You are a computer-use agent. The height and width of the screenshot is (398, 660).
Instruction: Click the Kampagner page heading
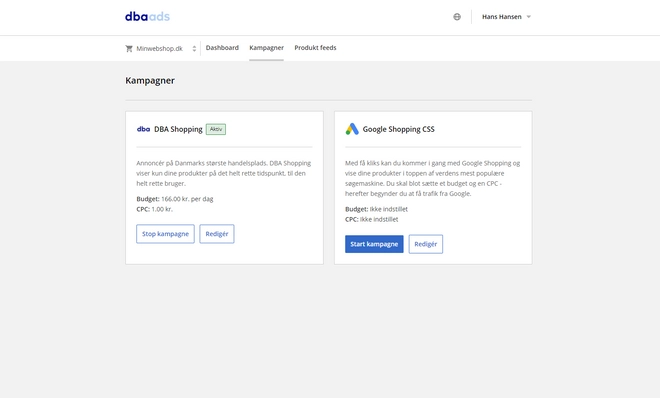point(150,80)
